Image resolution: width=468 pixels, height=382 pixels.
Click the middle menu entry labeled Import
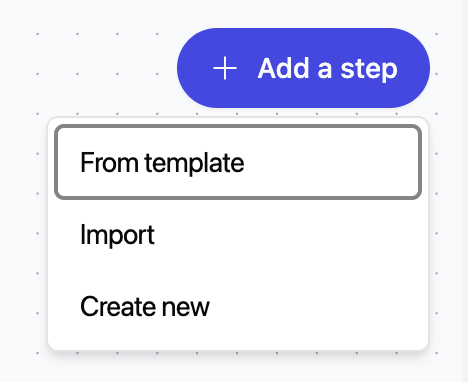coord(238,234)
